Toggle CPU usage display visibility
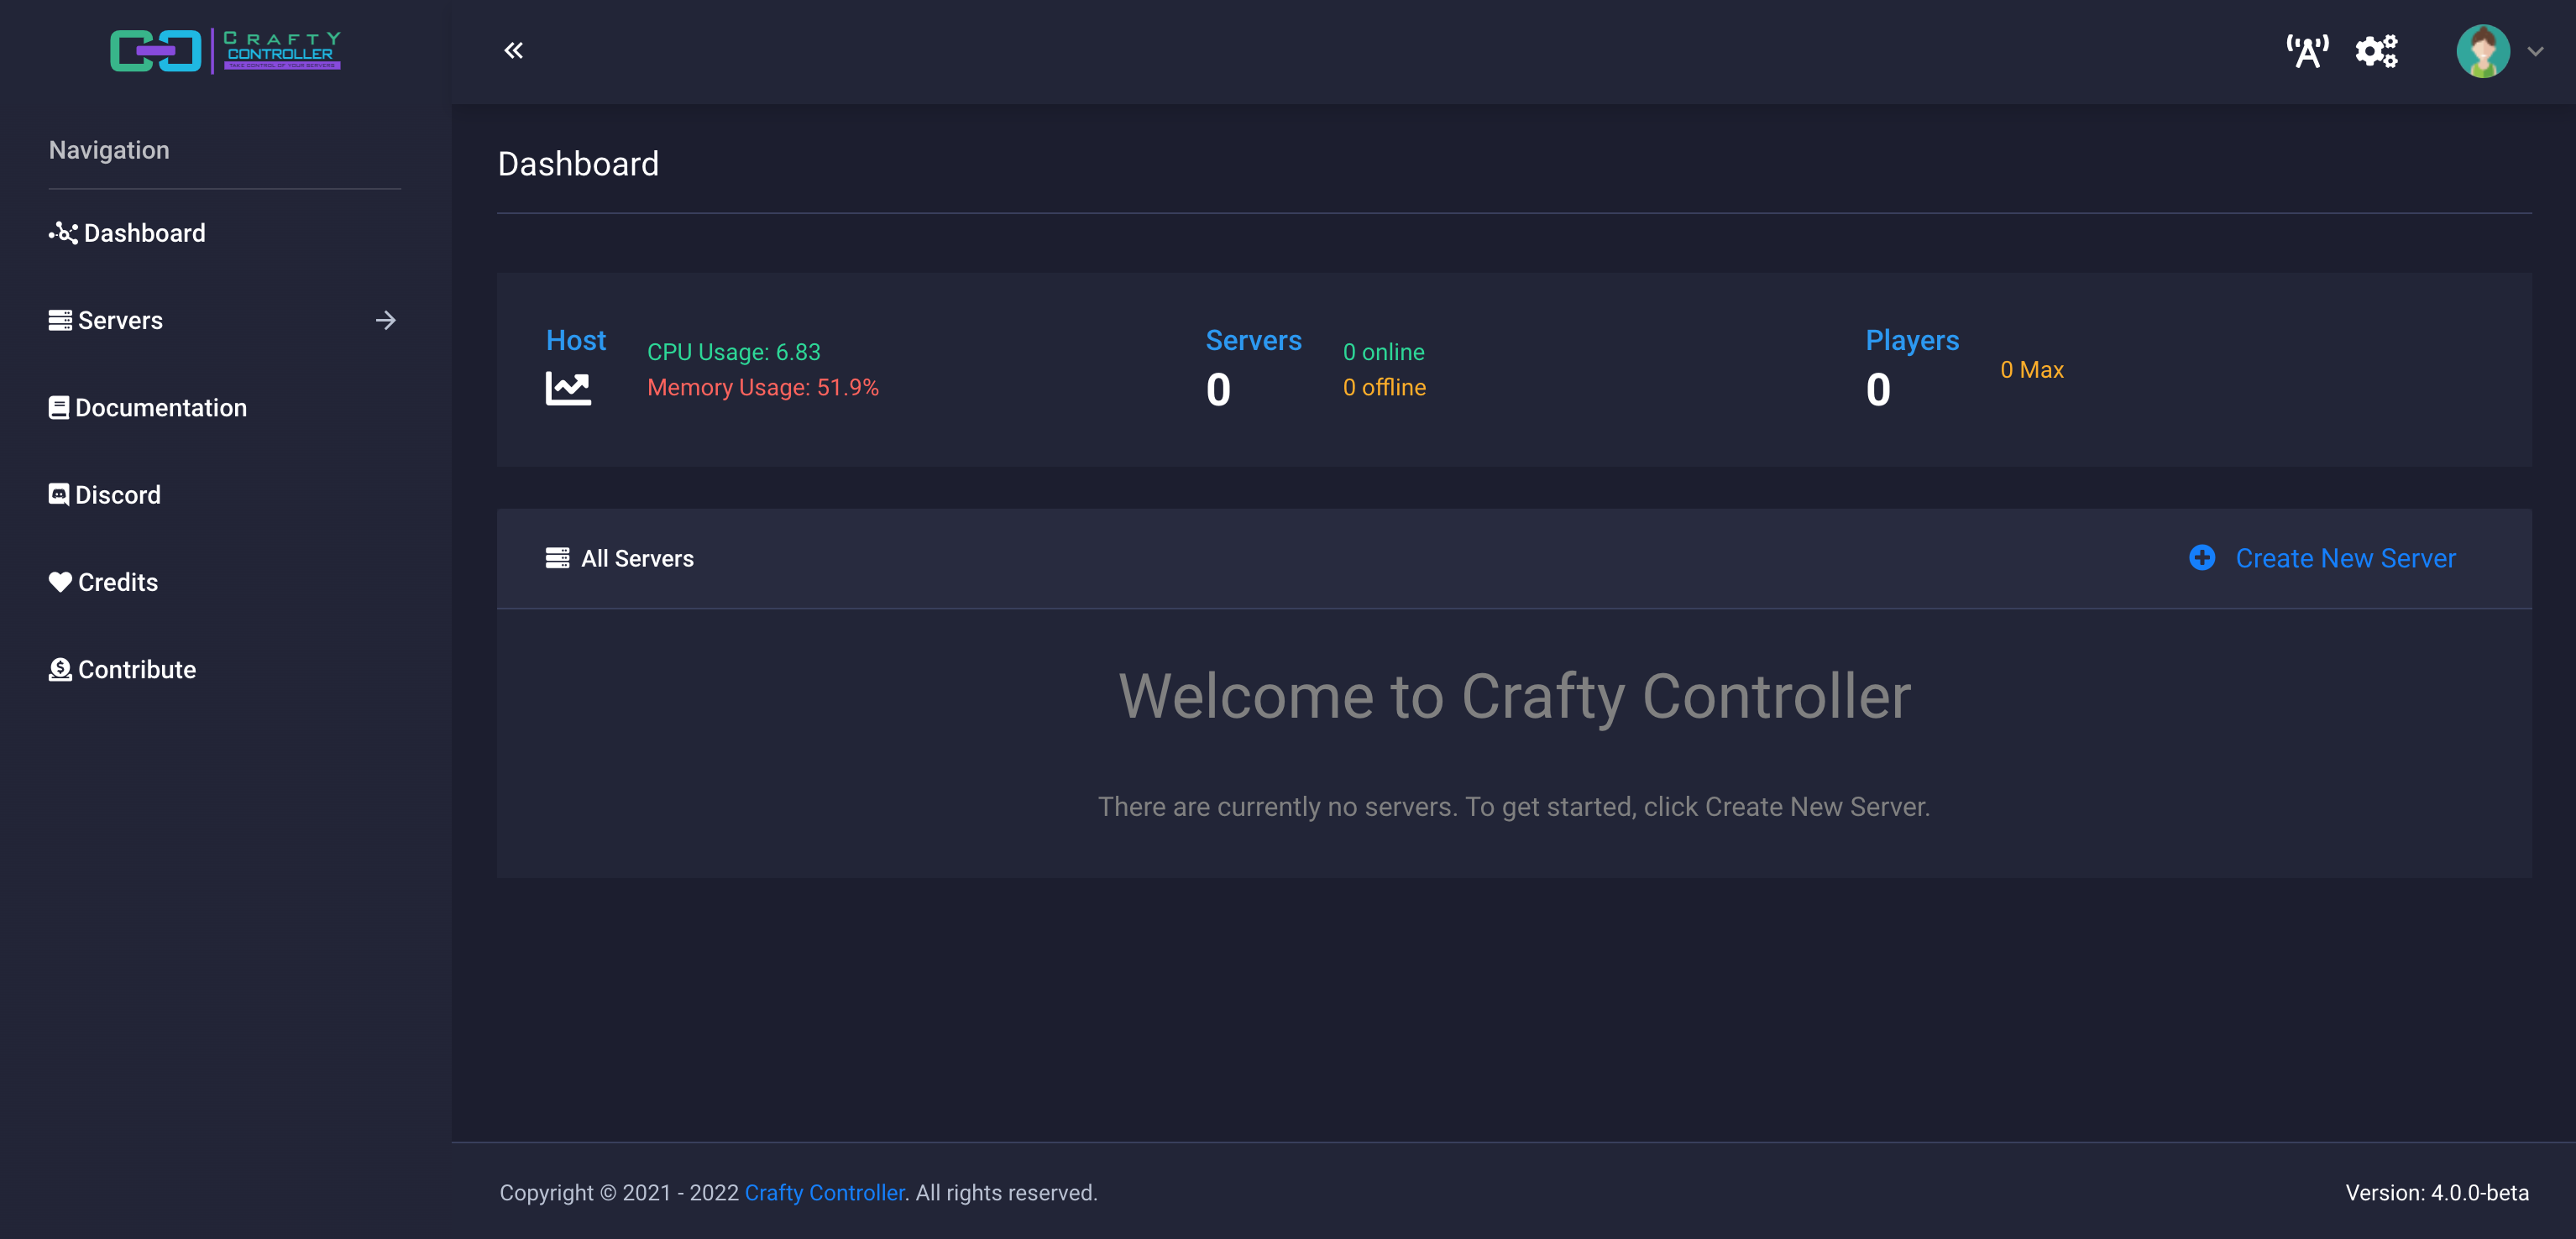 733,350
